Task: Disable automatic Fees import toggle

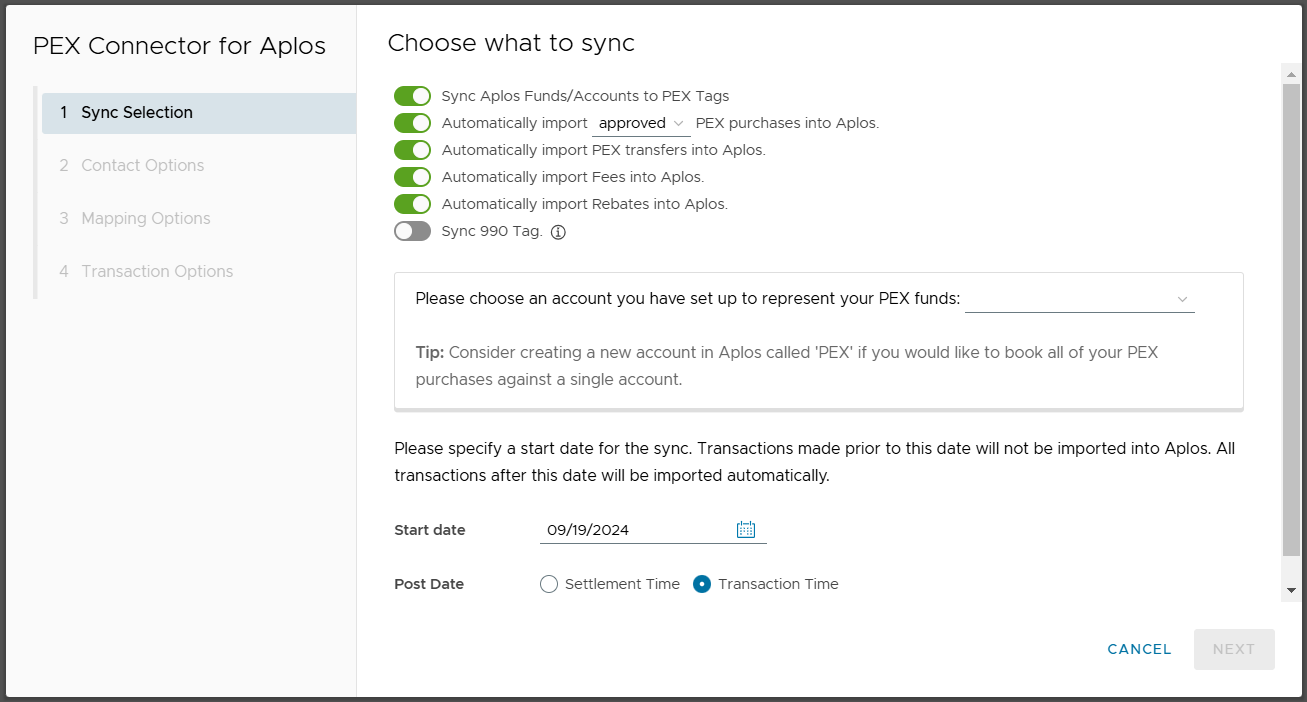Action: tap(412, 177)
